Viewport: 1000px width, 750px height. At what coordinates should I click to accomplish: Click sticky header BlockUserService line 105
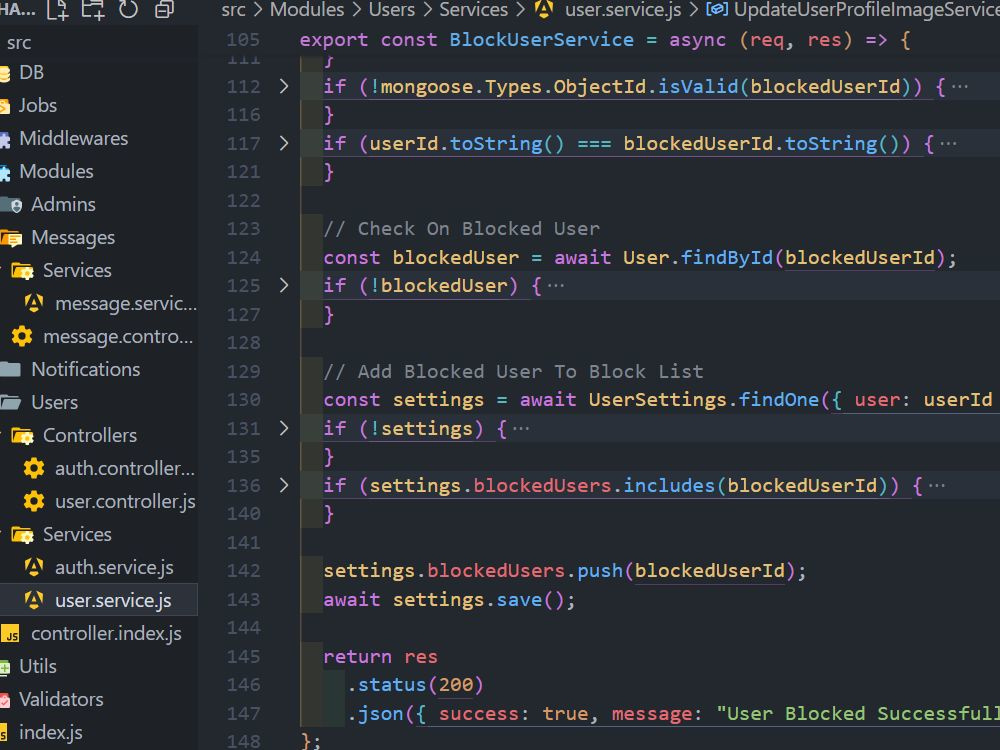(605, 40)
